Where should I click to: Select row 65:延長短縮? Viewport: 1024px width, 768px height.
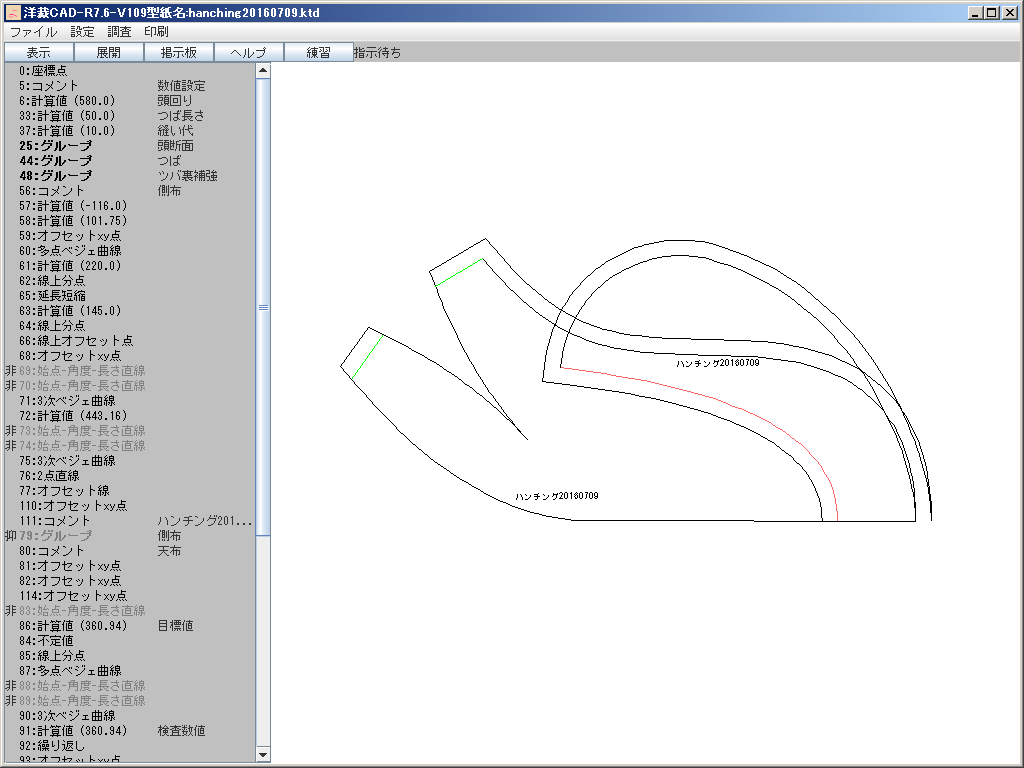[x=130, y=296]
